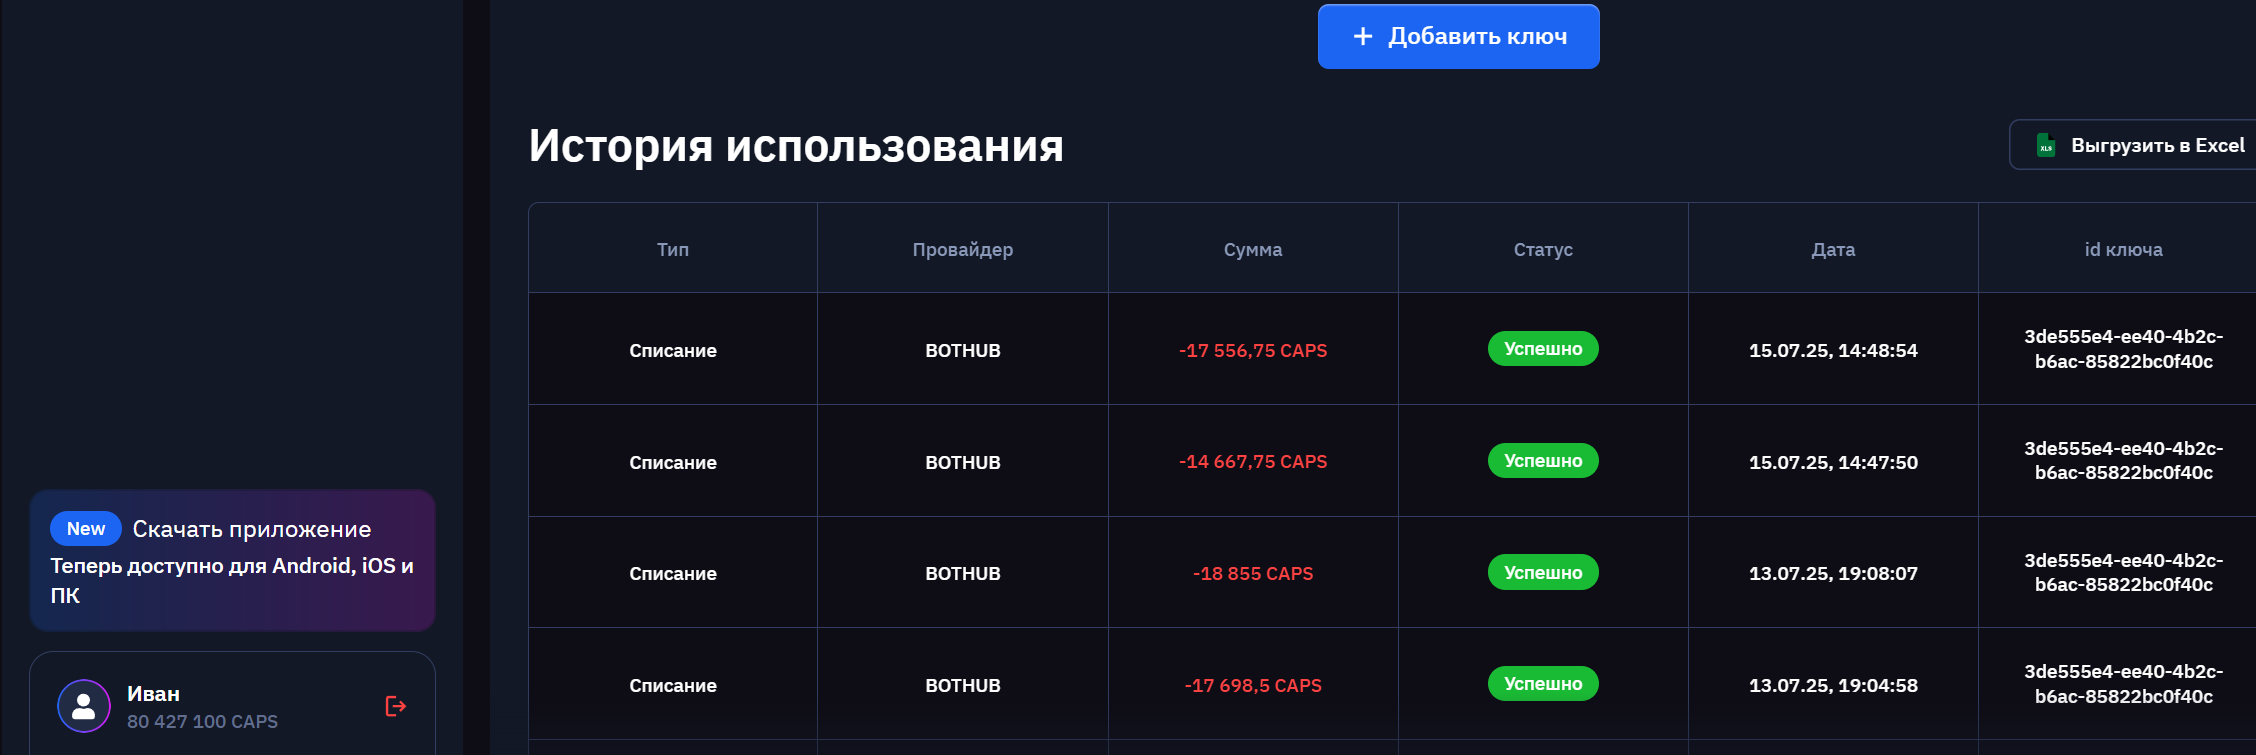The height and width of the screenshot is (755, 2256).
Task: Click the Статус column header
Action: [1542, 250]
